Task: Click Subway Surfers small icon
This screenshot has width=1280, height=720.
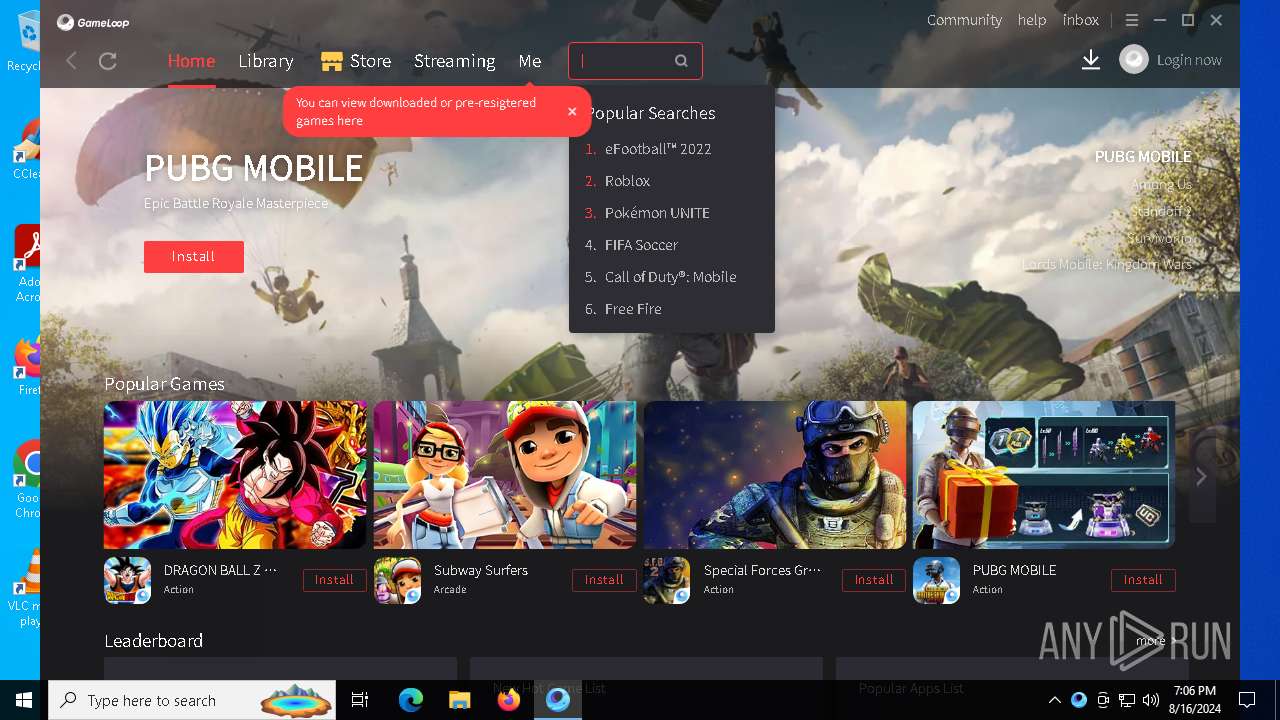Action: coord(397,580)
